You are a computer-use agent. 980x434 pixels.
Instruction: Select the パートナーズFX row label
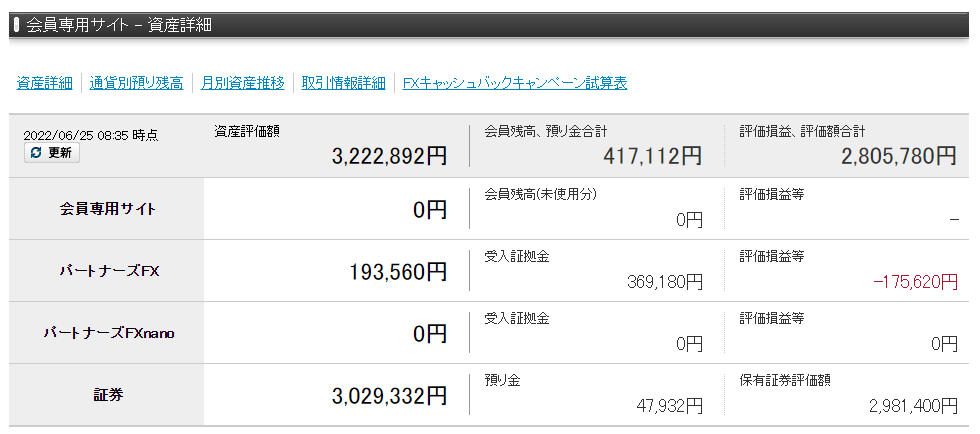click(108, 271)
